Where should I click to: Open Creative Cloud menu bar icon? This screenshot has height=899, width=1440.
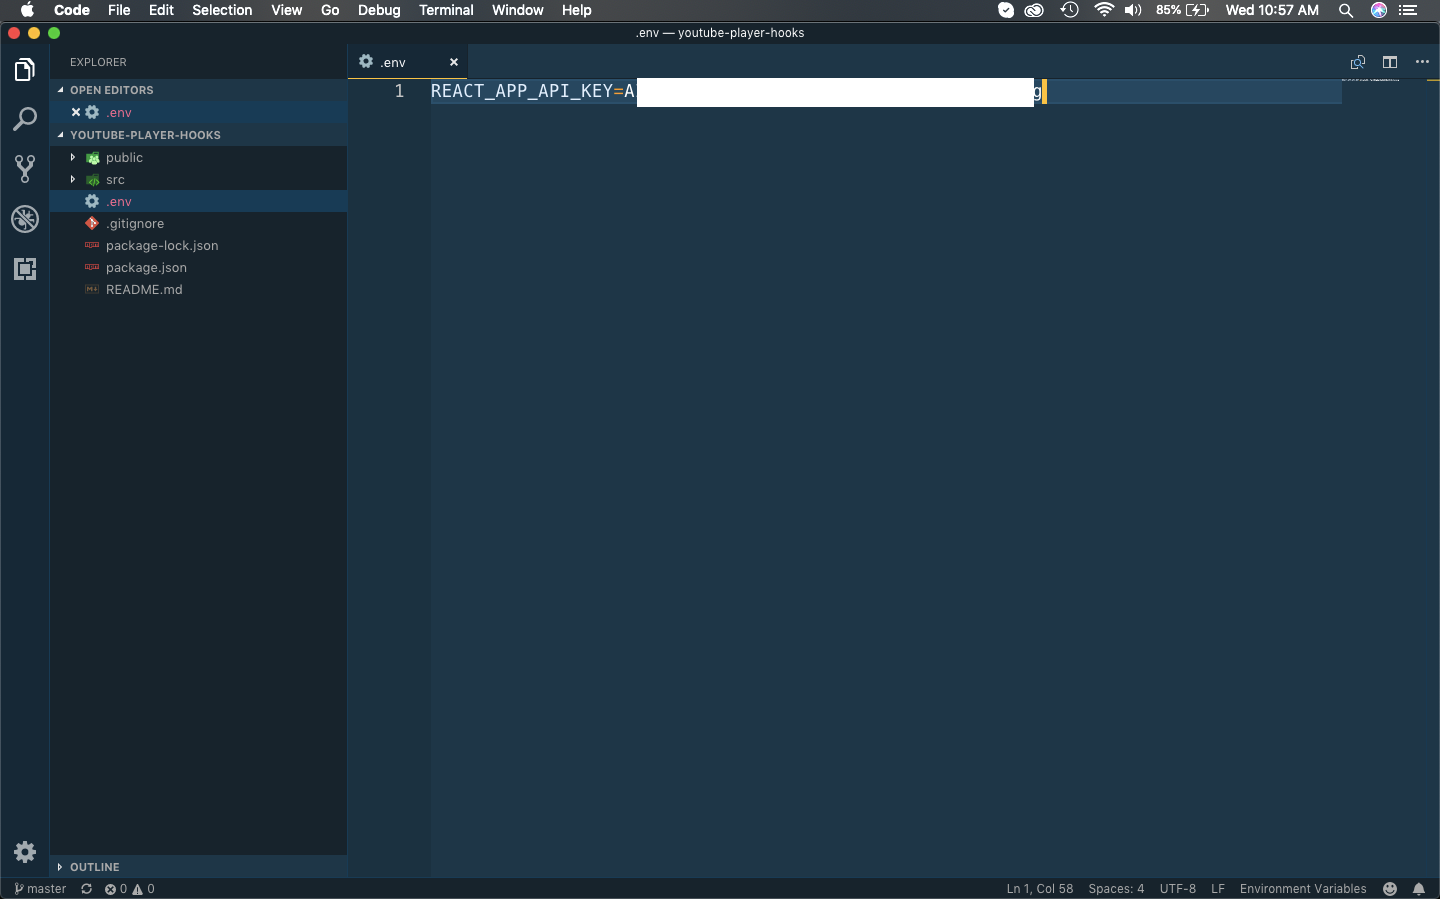click(1035, 10)
